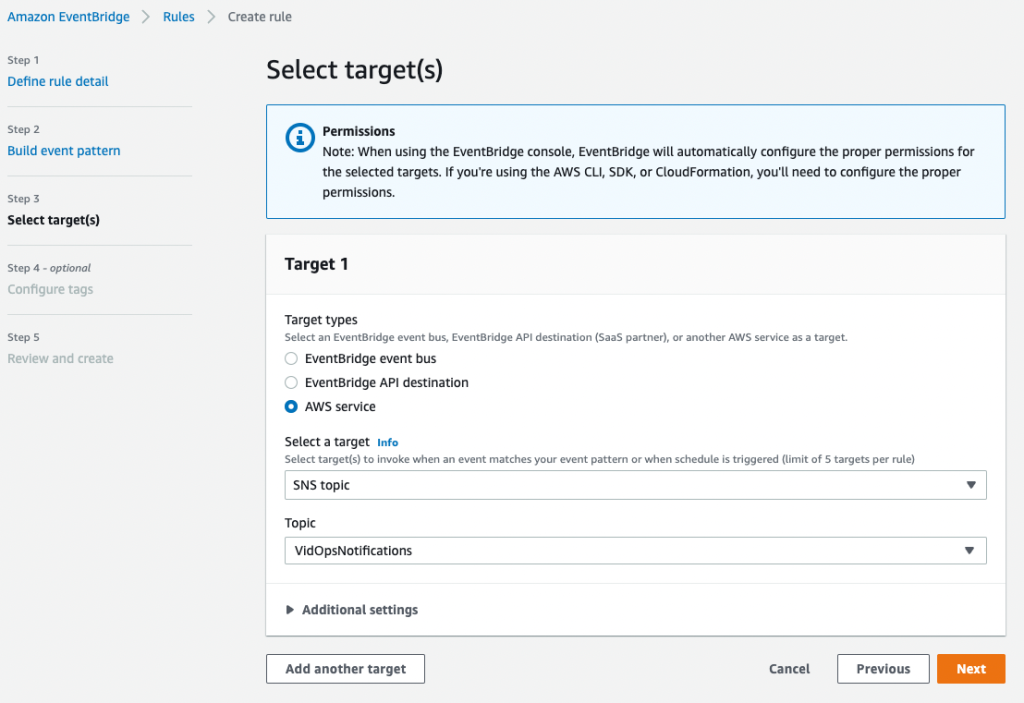
Task: Open the SNS topic target selector
Action: coord(636,484)
